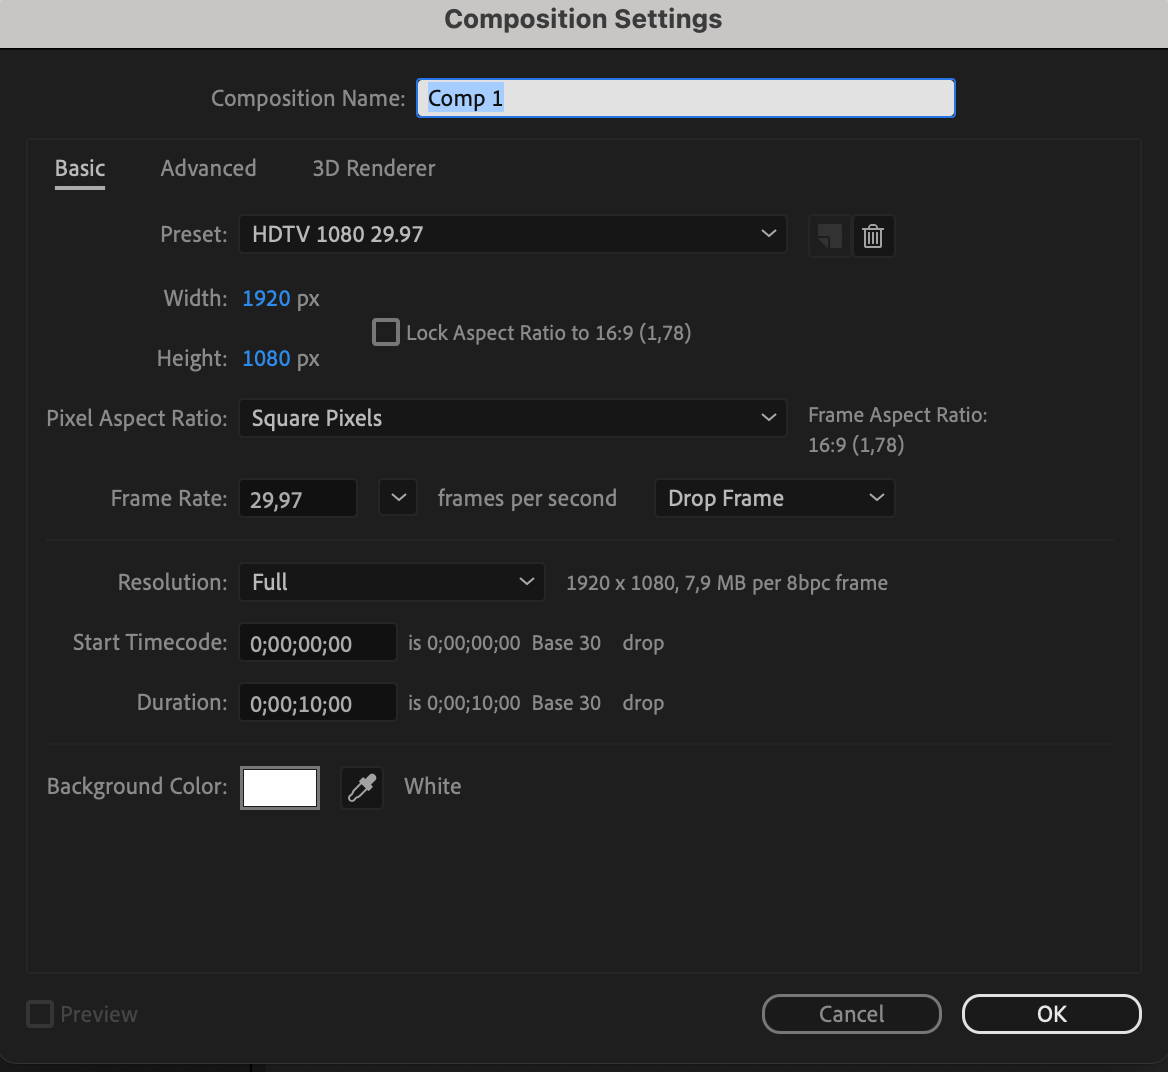This screenshot has height=1072, width=1168.
Task: Click the Cancel button
Action: pyautogui.click(x=851, y=1014)
